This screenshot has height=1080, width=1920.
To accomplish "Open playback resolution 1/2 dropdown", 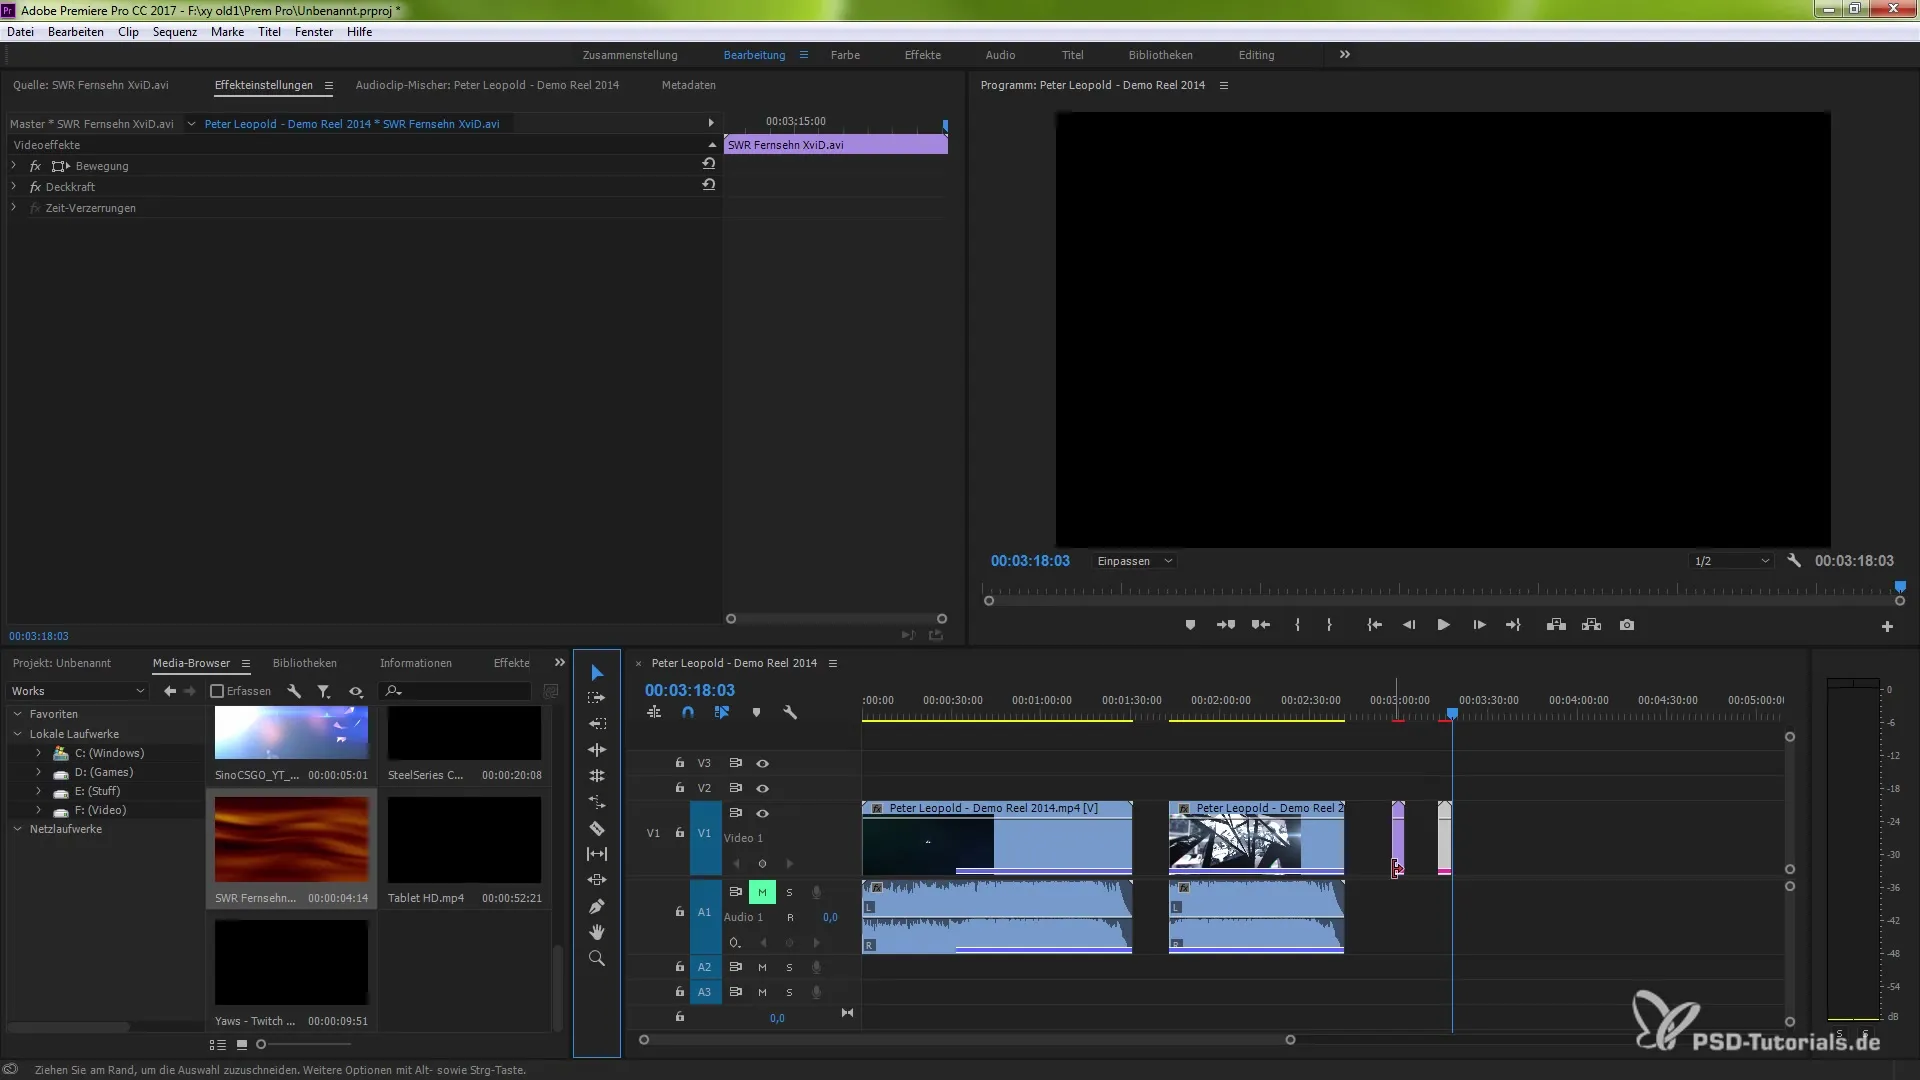I will [1731, 561].
